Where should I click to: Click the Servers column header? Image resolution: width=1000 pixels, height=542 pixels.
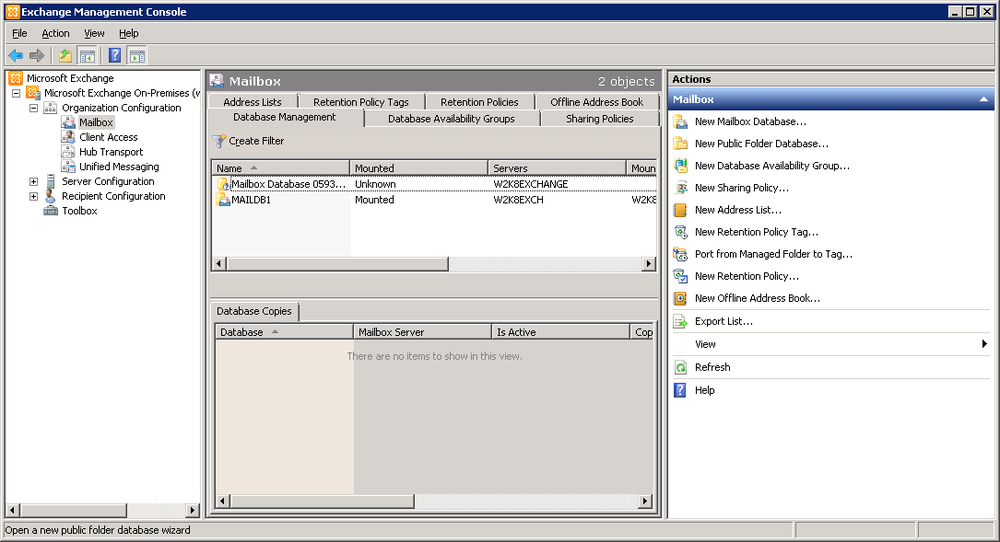point(557,168)
